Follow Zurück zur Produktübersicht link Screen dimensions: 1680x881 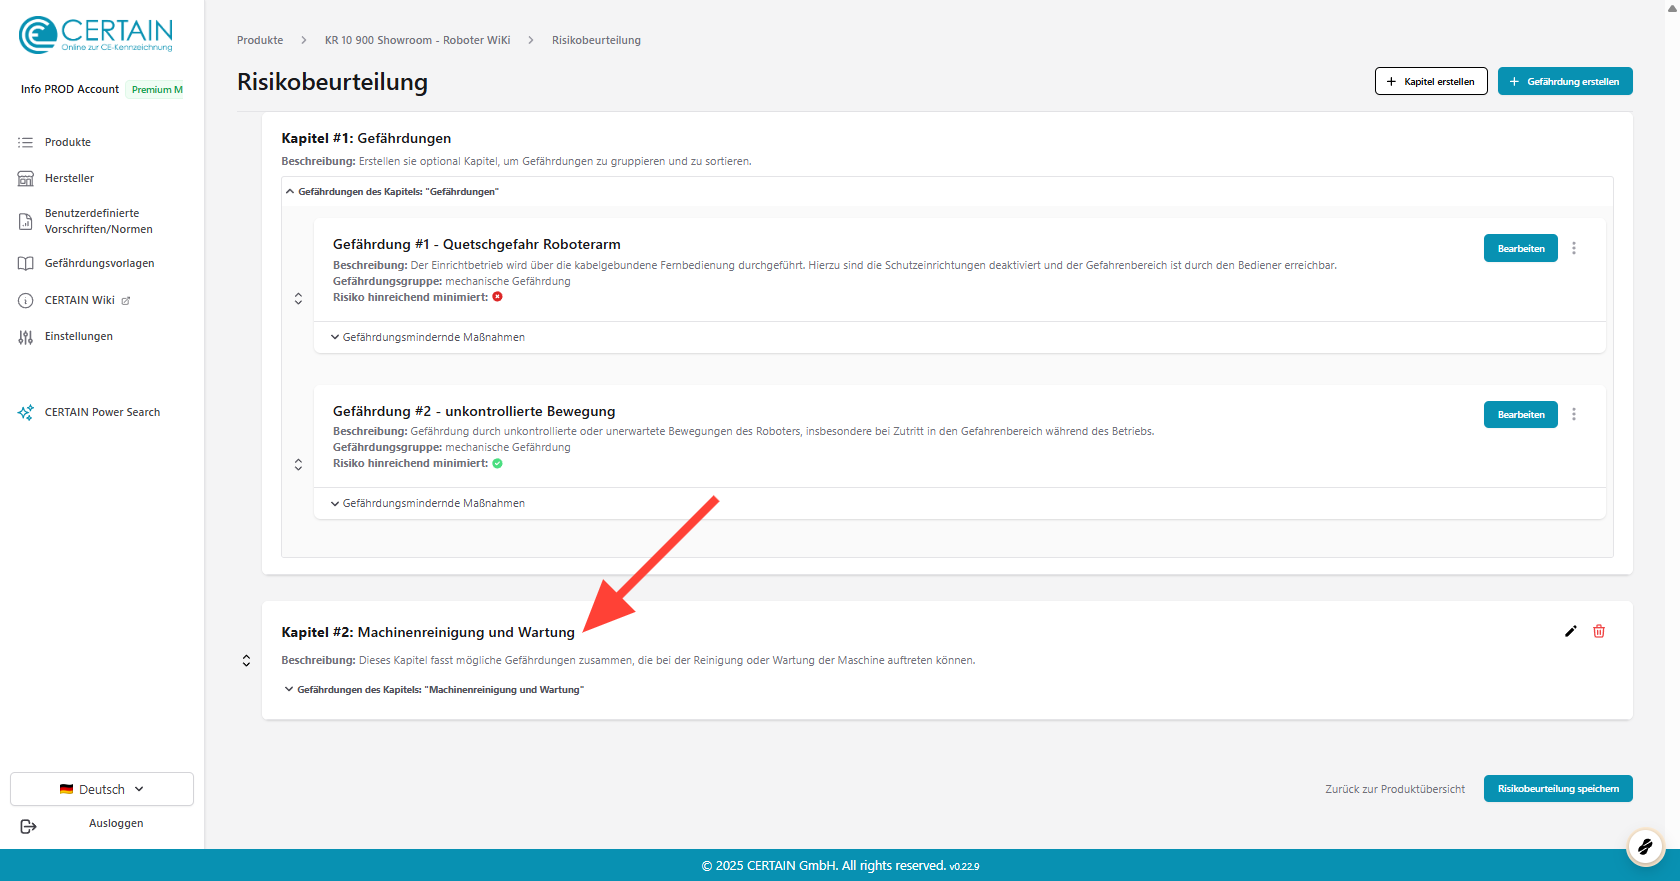[x=1395, y=789]
